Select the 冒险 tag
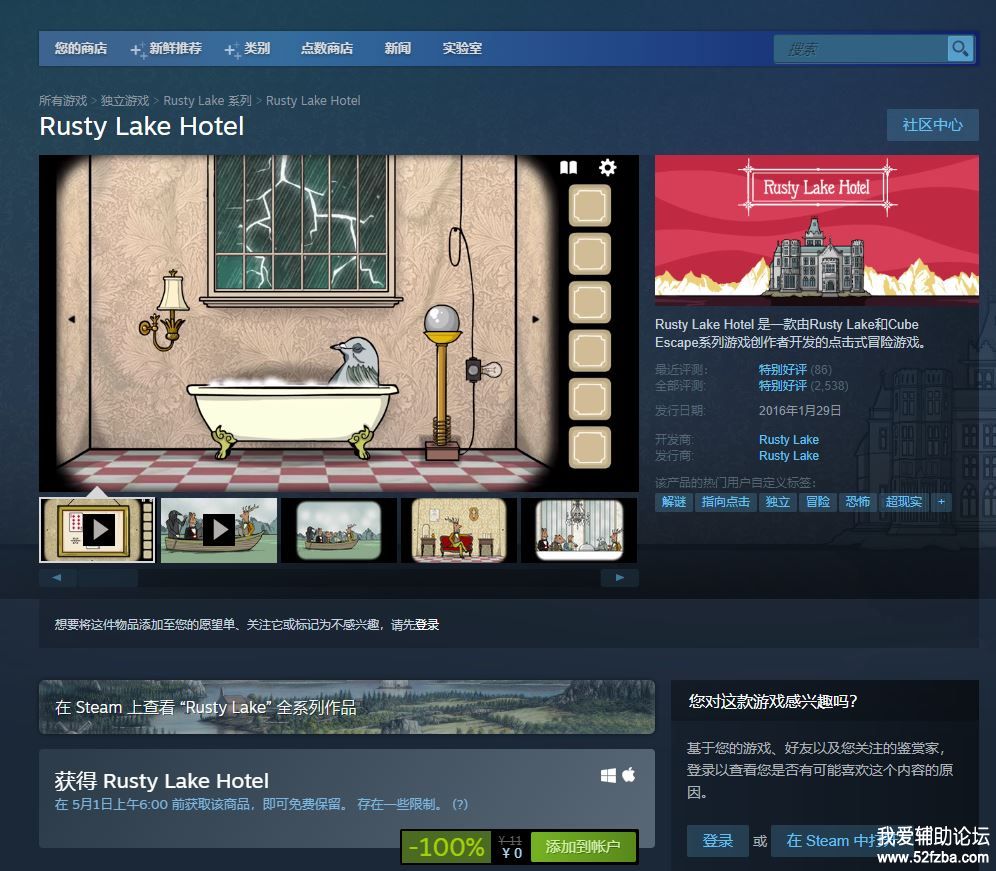 [818, 502]
